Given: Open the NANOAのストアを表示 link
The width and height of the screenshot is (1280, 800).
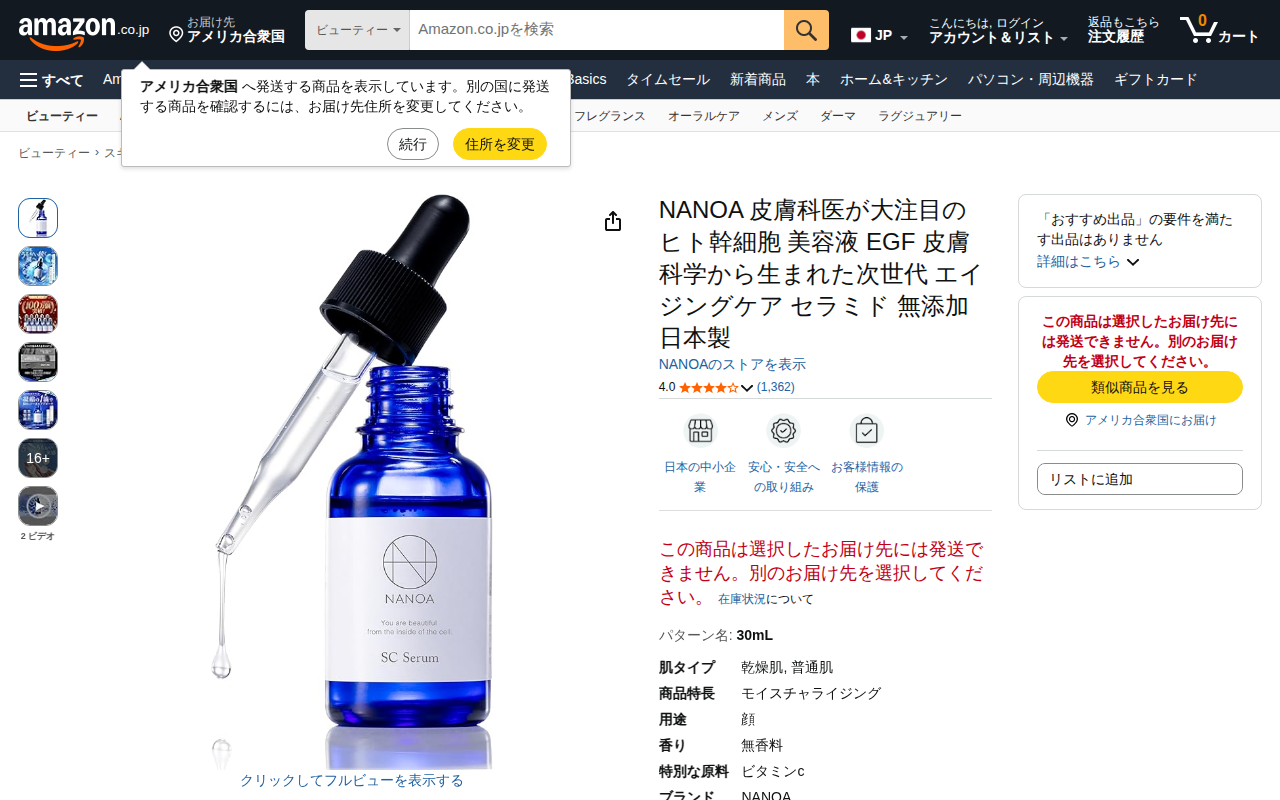Looking at the screenshot, I should click(x=732, y=365).
